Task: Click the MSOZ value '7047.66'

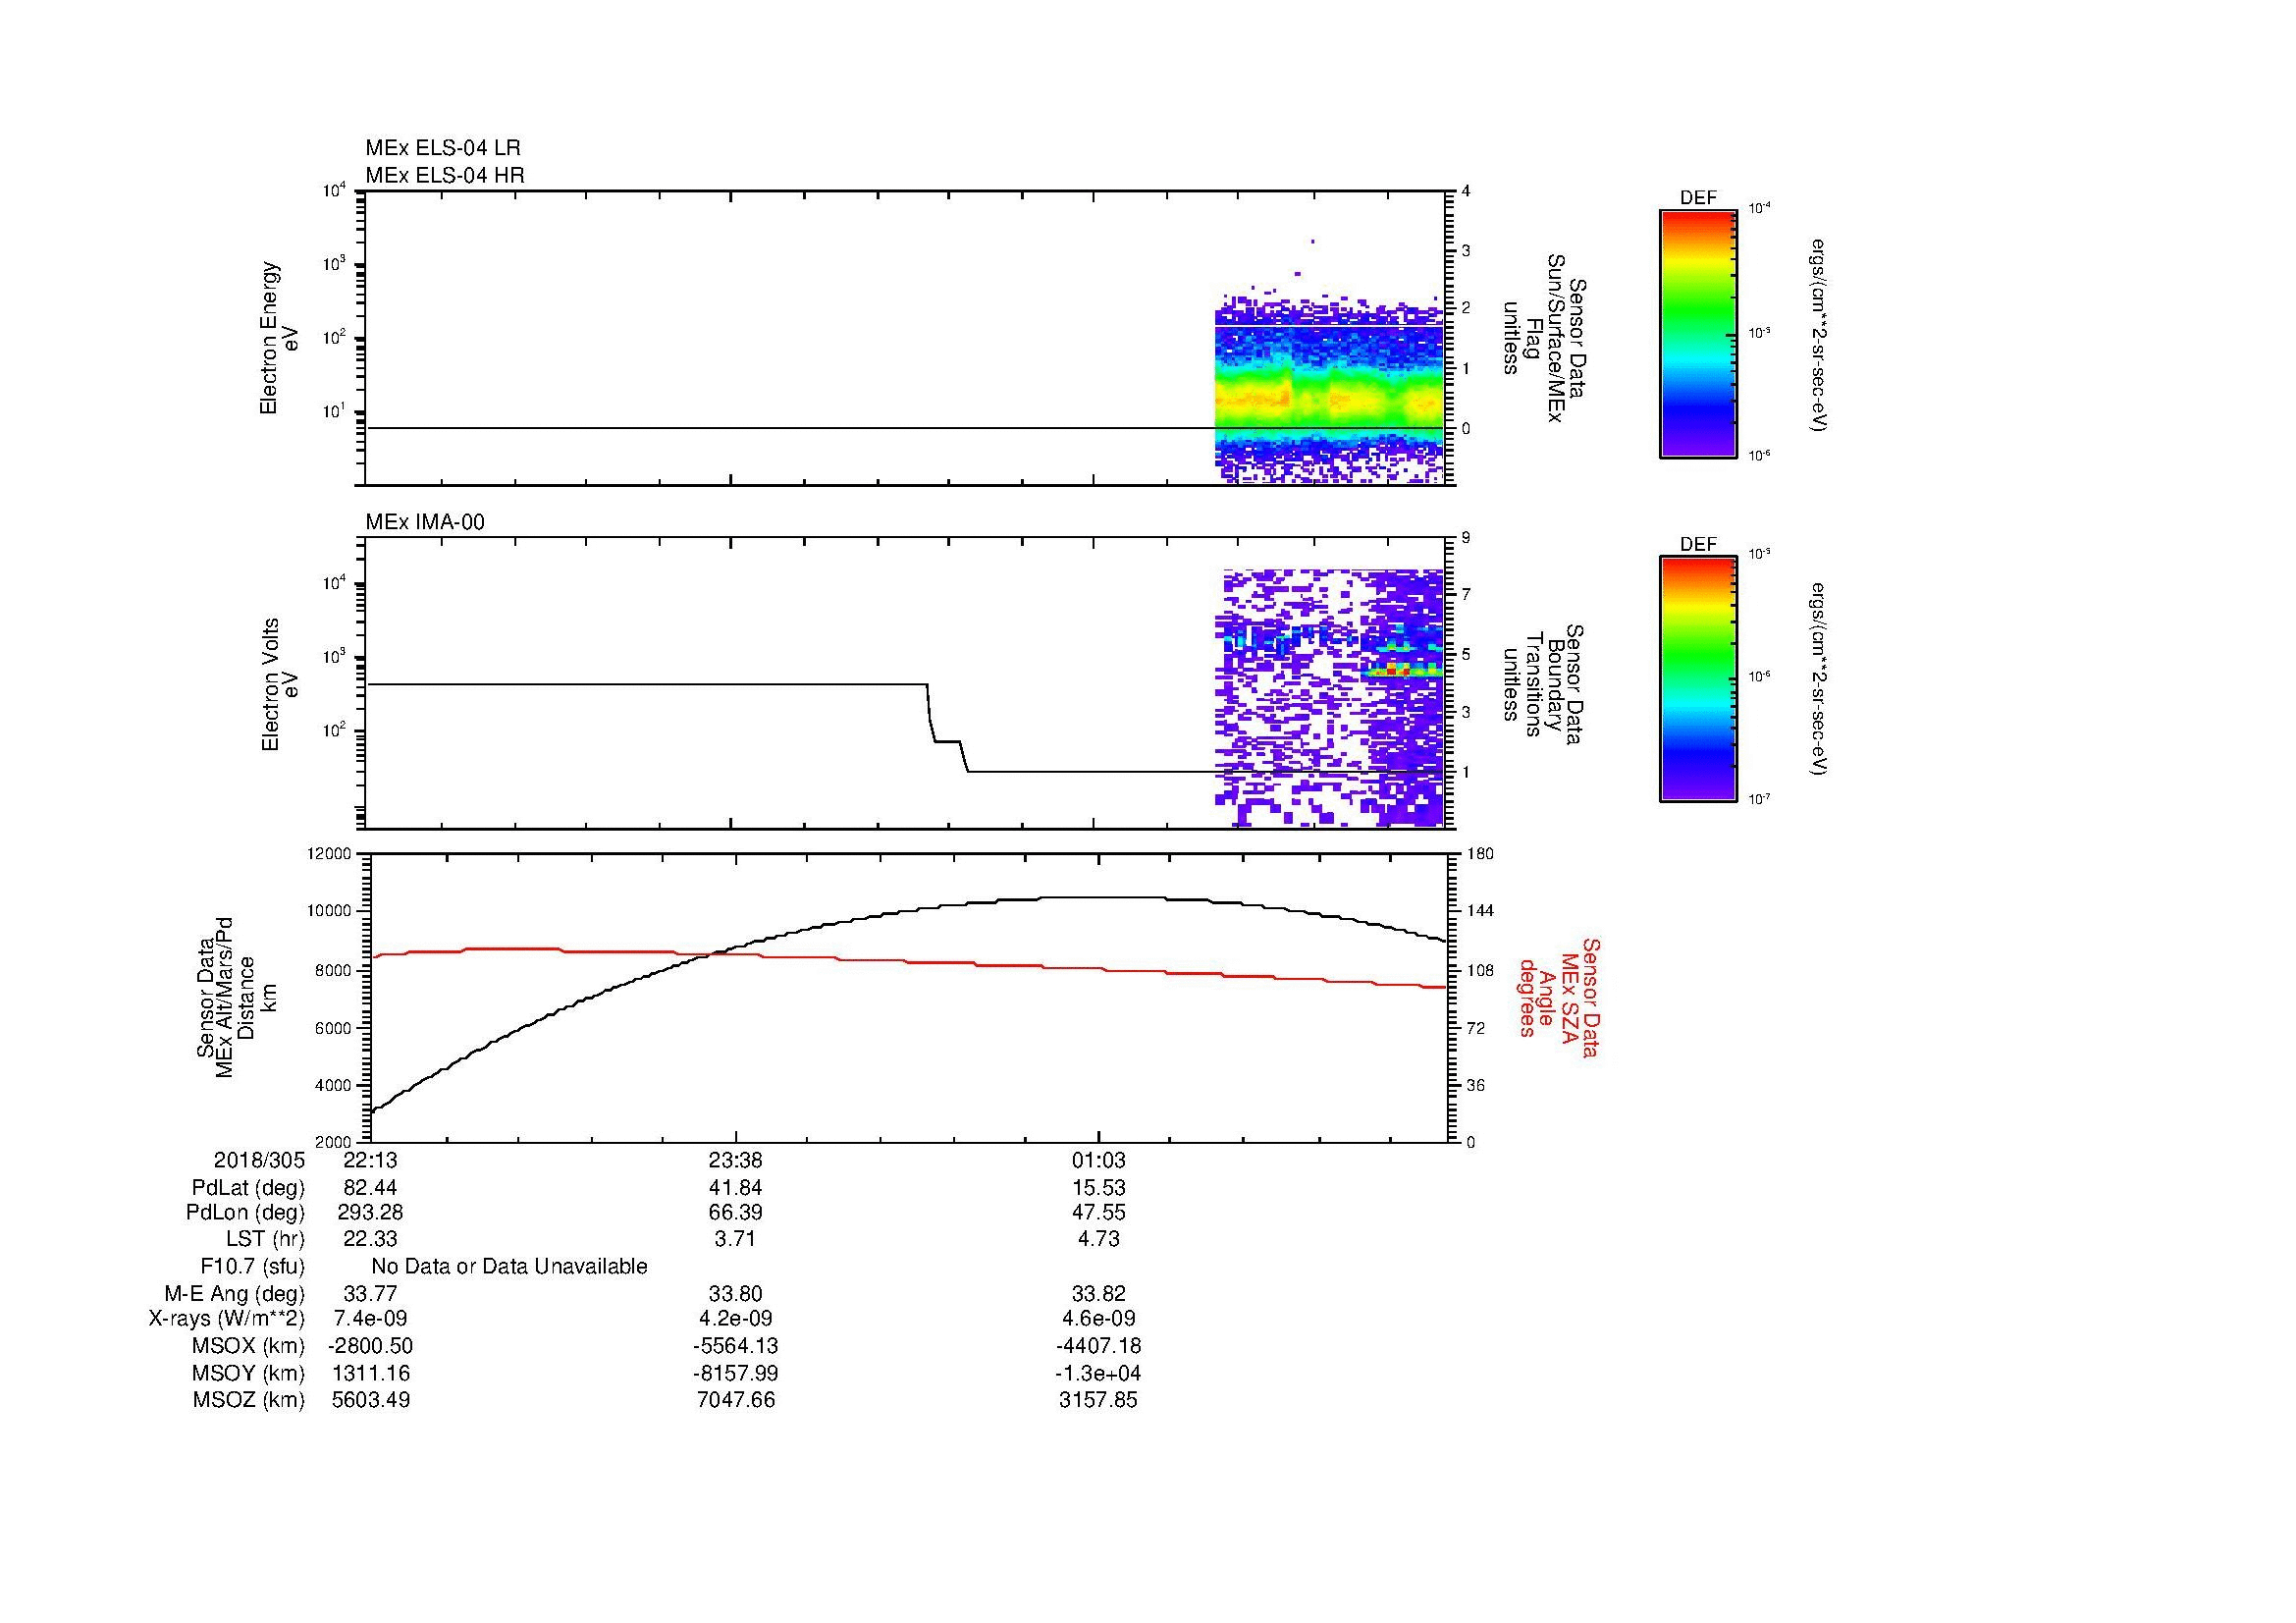Action: 736,1401
